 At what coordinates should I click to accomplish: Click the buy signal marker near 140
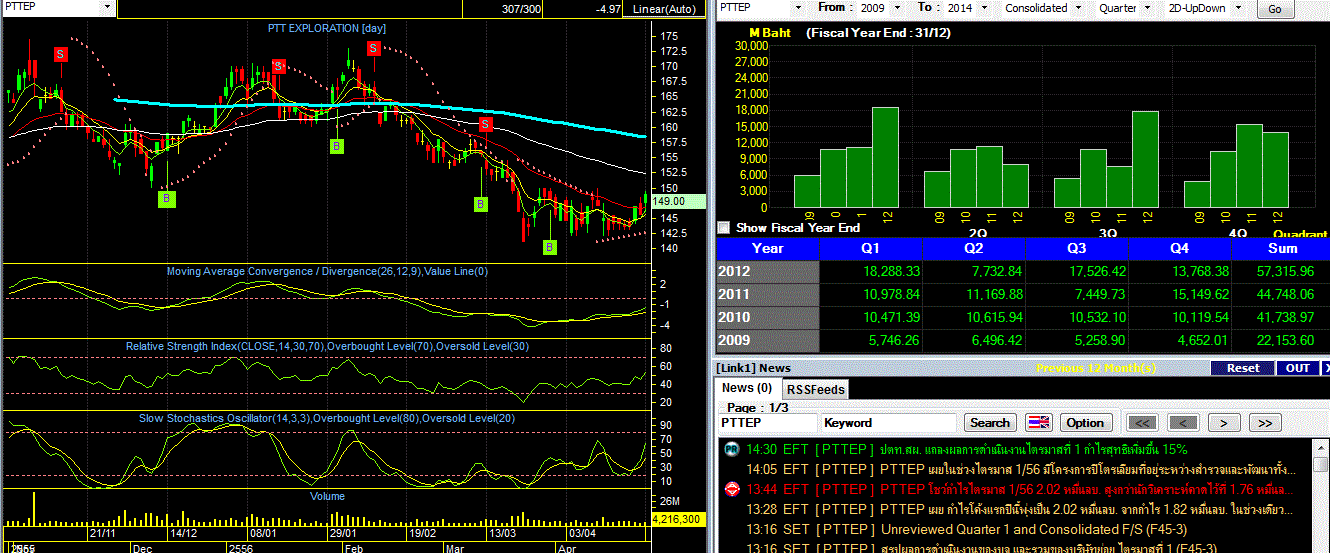[x=550, y=247]
